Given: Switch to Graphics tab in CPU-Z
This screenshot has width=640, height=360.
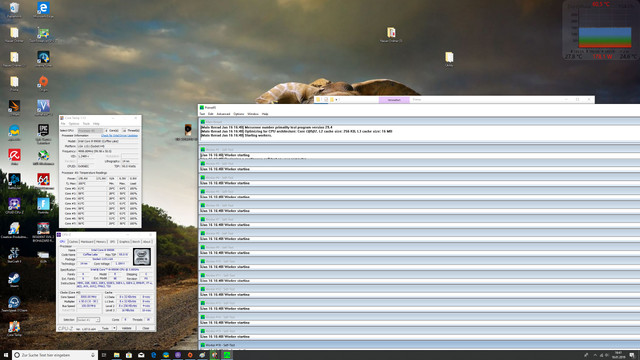Looking at the screenshot, I should pyautogui.click(x=124, y=242).
